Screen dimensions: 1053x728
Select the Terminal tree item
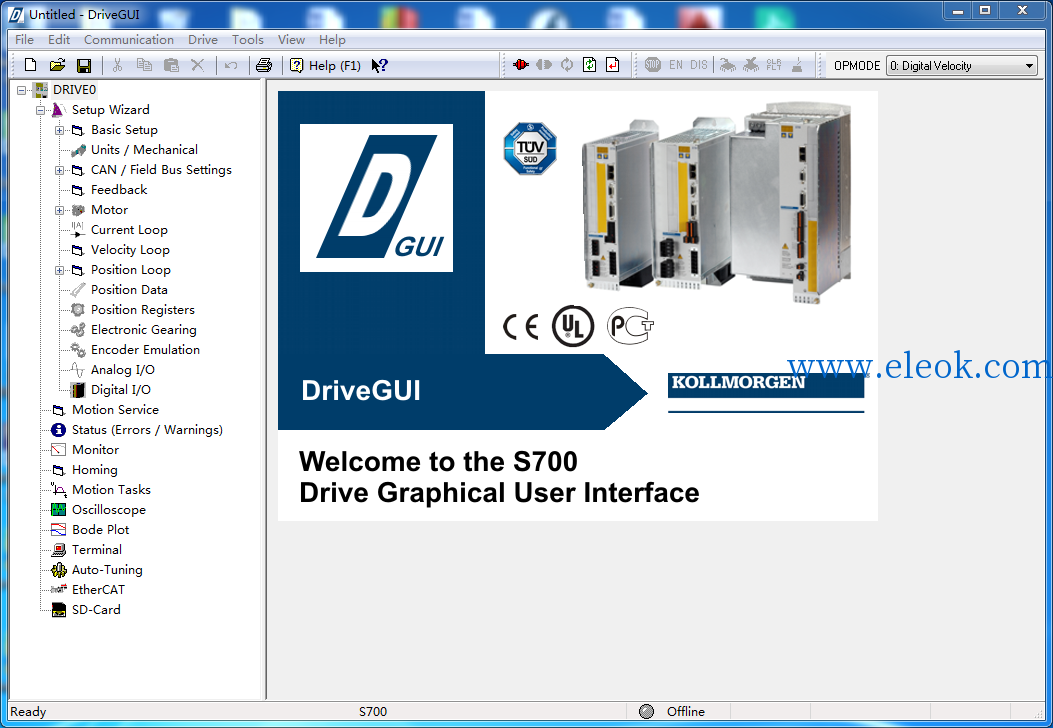point(97,550)
